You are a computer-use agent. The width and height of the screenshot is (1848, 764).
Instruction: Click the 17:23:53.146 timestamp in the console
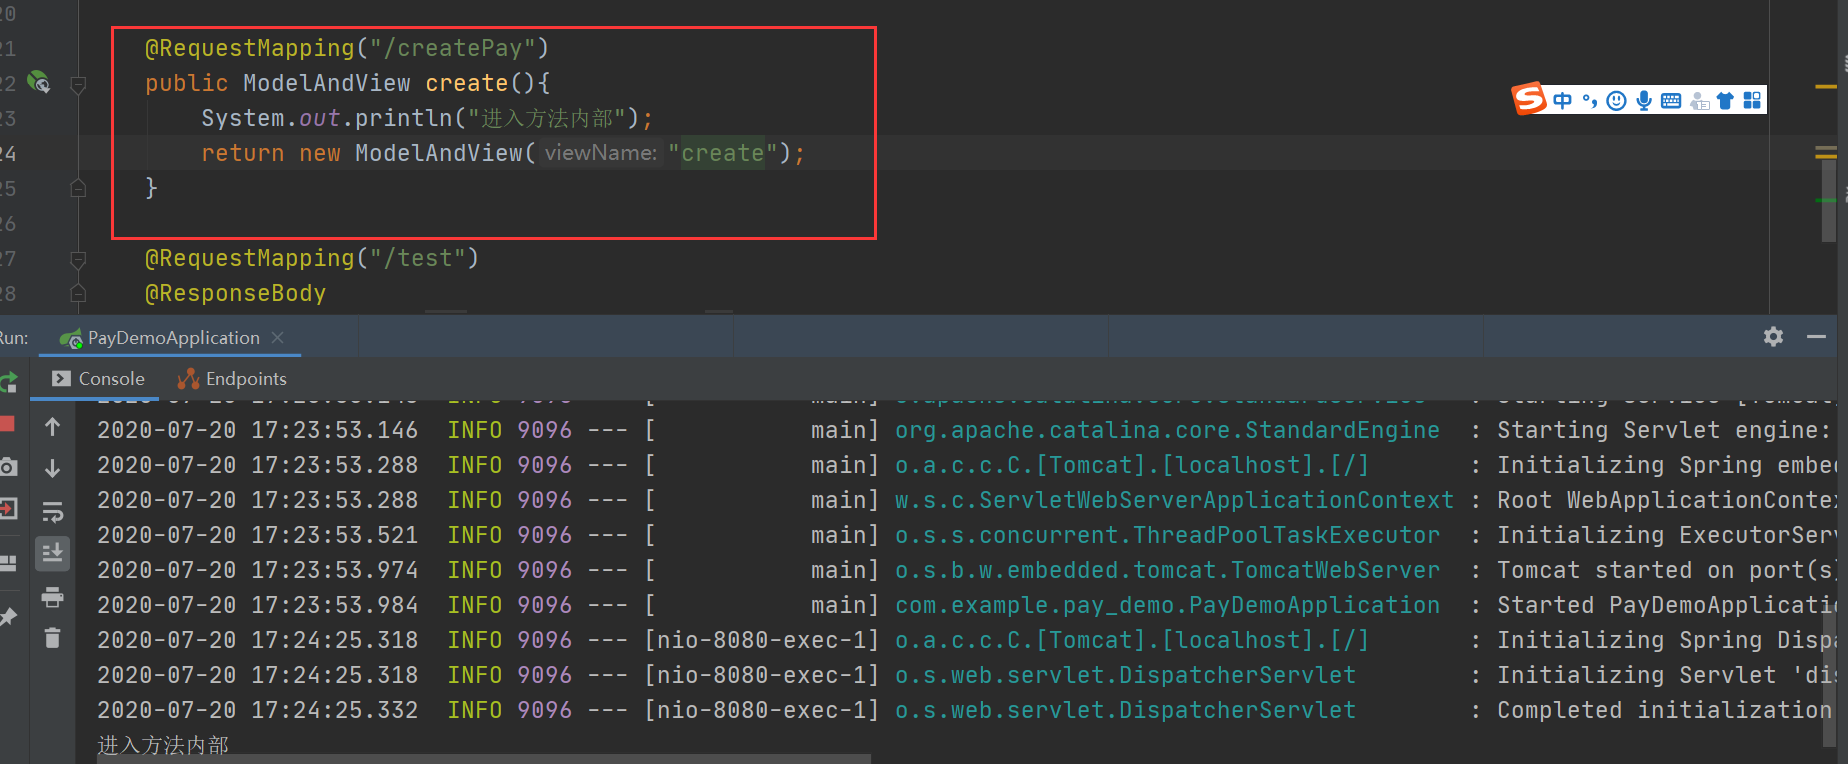coord(257,430)
